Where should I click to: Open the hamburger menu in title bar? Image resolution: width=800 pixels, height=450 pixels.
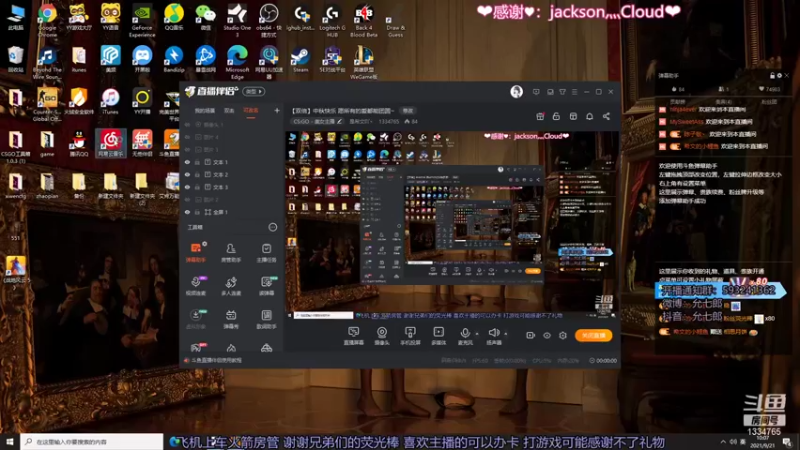[x=574, y=92]
